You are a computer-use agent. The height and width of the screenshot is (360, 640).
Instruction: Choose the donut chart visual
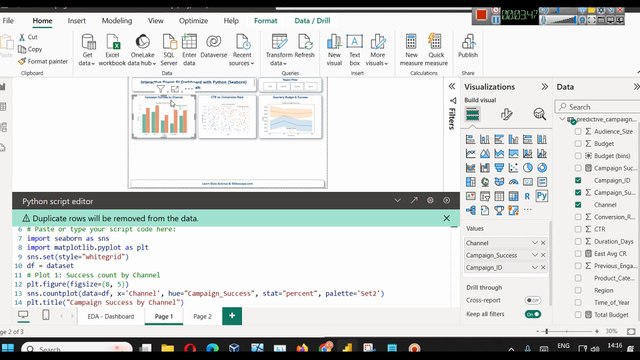pyautogui.click(x=542, y=168)
